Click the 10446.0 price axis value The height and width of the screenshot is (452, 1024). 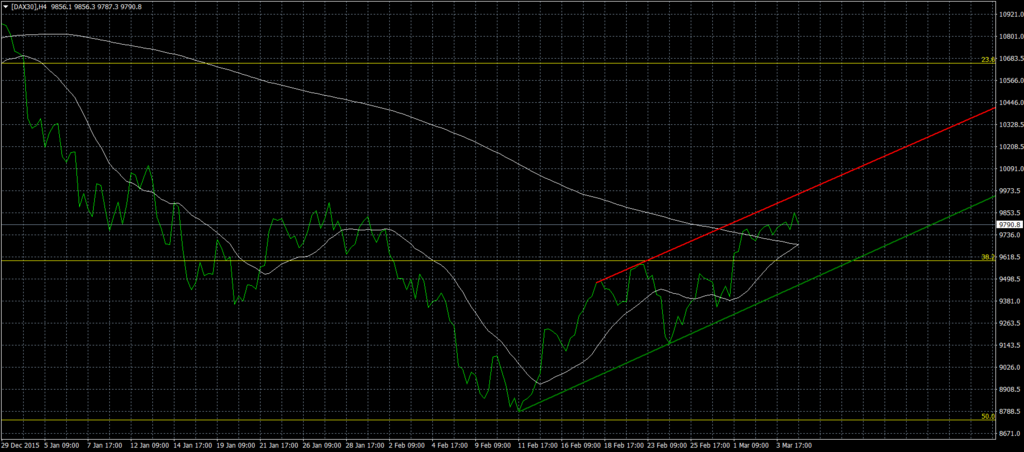[x=1009, y=103]
